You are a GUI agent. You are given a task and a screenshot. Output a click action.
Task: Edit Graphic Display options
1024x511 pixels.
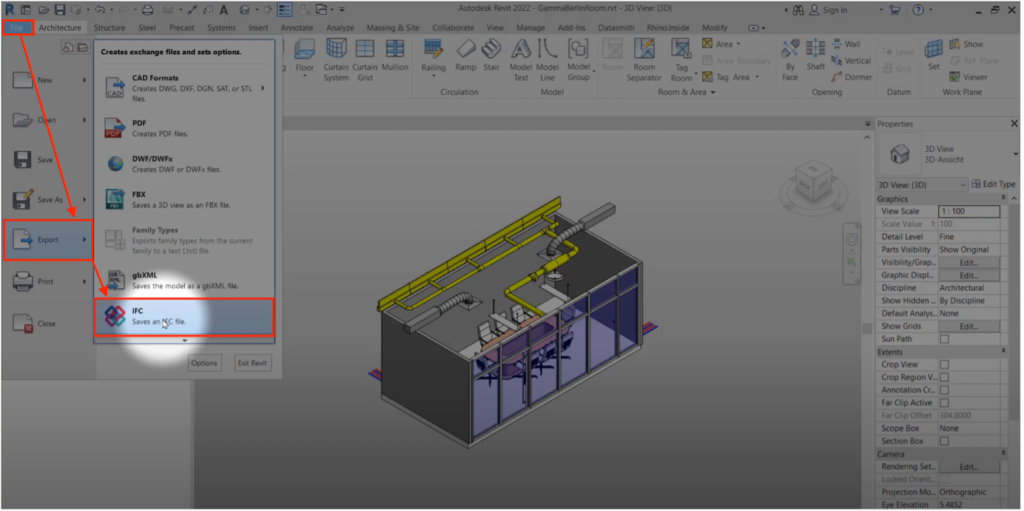968,275
